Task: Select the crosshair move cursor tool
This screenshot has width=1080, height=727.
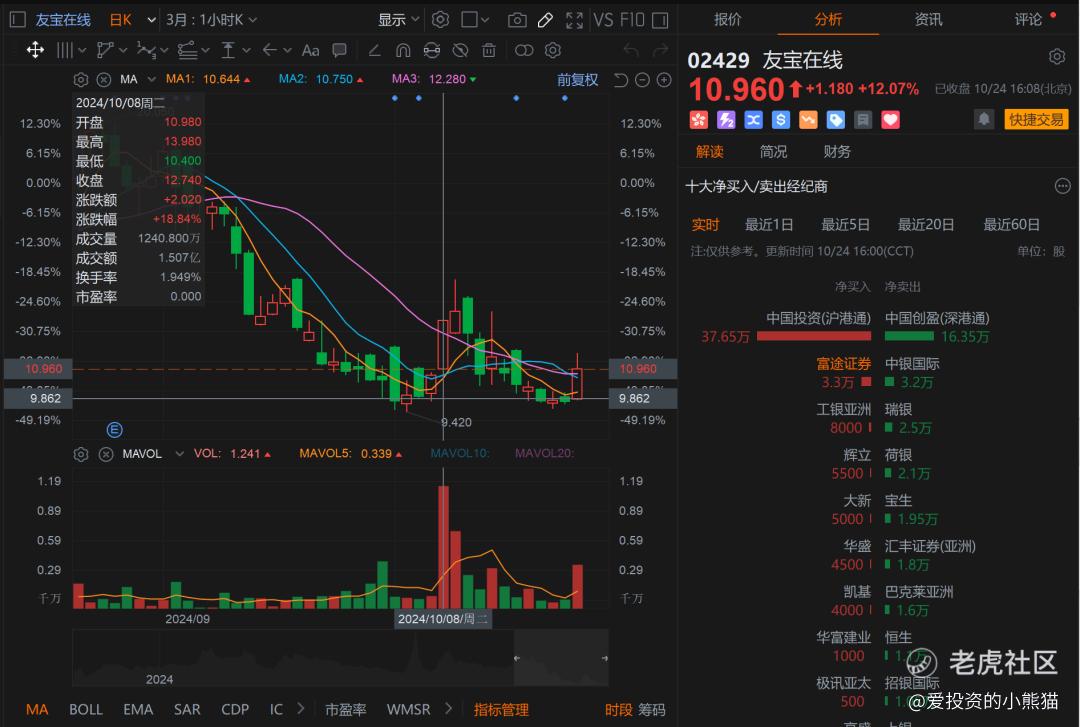Action: (35, 50)
